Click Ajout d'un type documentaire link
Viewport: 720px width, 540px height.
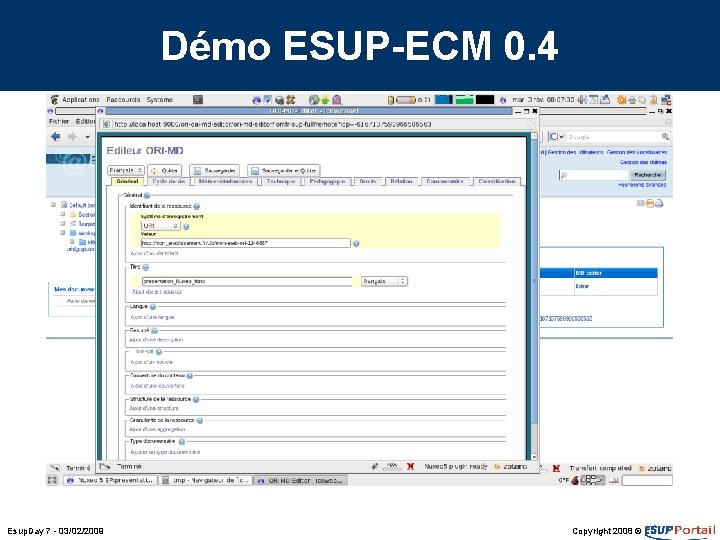[x=165, y=452]
